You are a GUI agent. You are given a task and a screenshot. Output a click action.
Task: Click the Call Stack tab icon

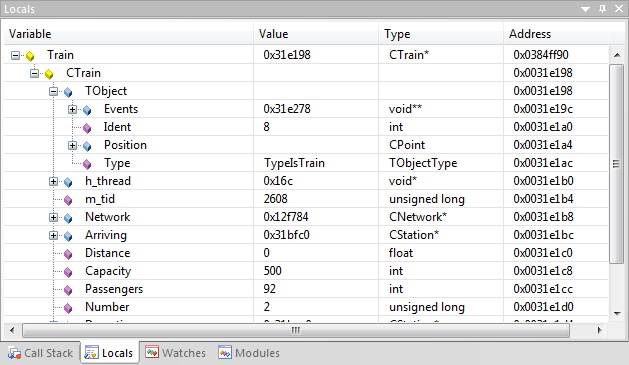pos(14,353)
